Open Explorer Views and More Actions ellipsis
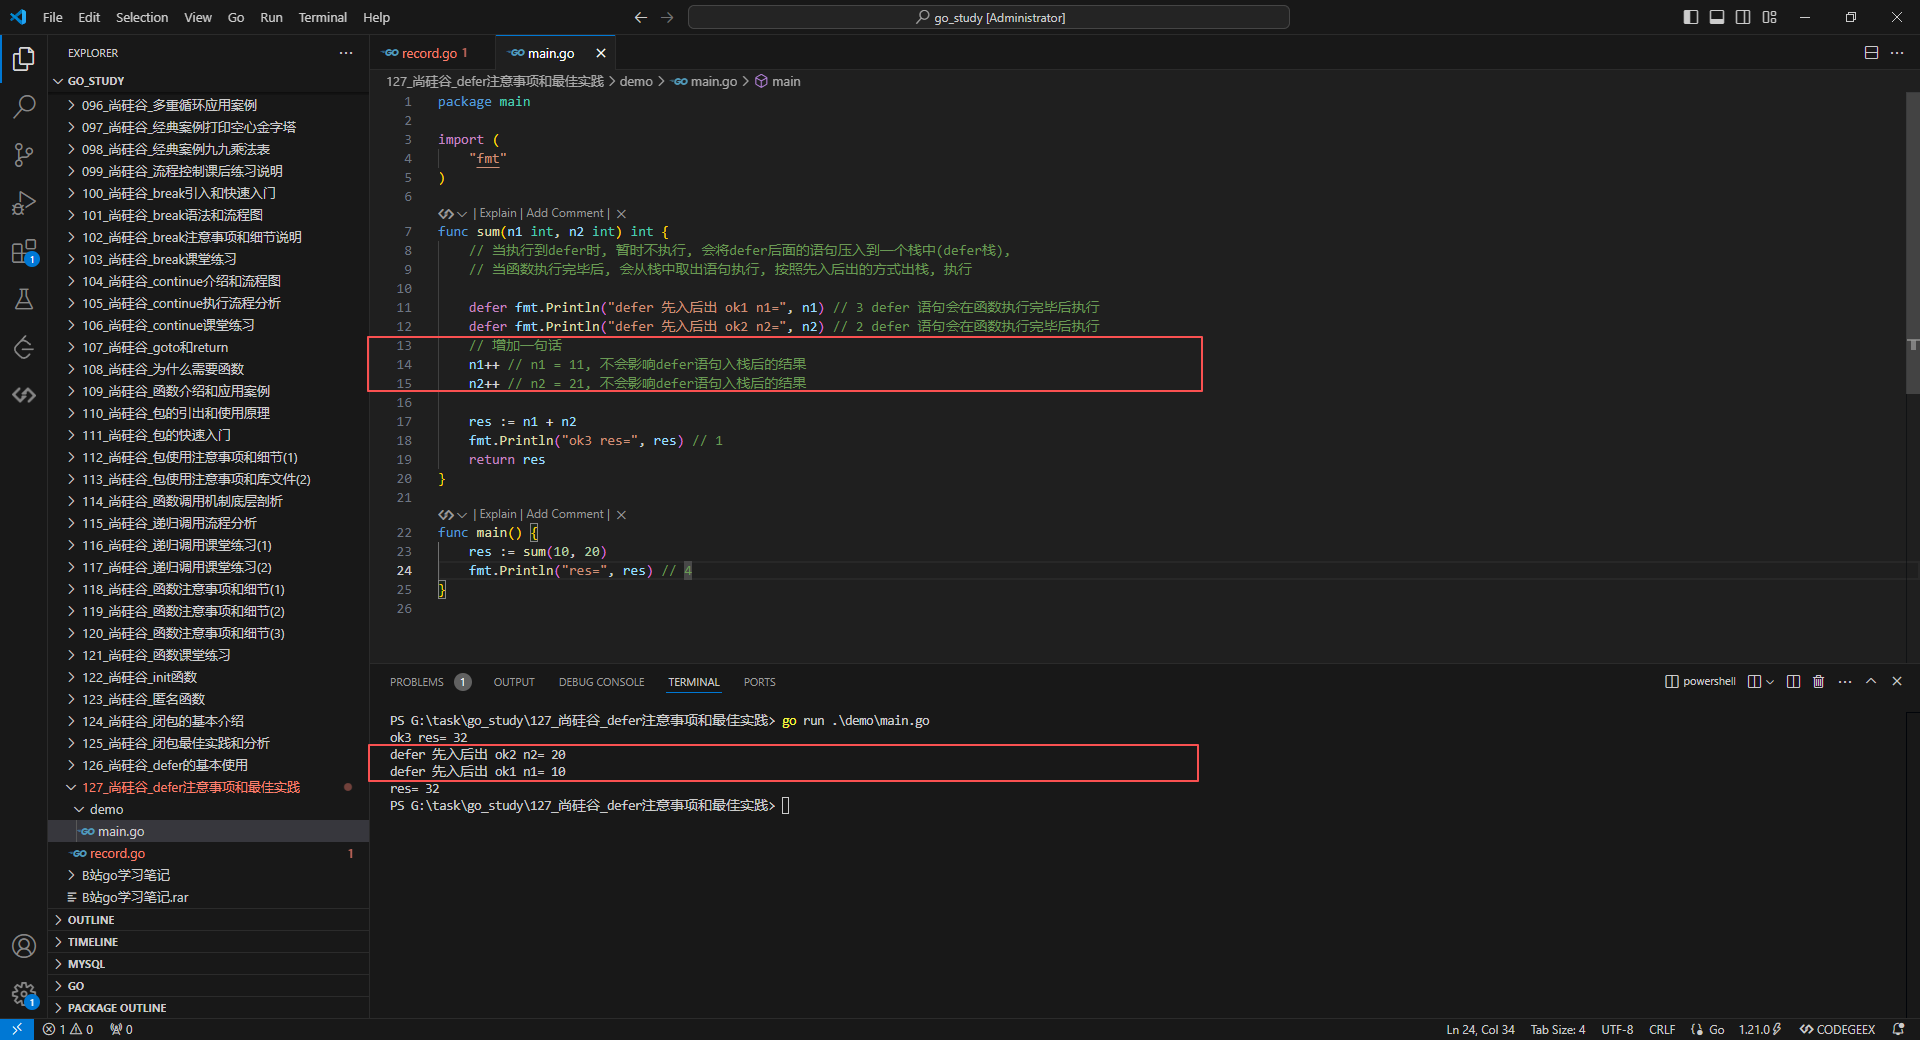This screenshot has width=1920, height=1040. tap(346, 53)
